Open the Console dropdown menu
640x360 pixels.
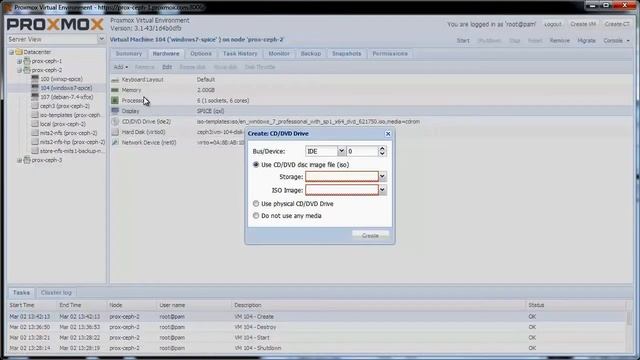click(616, 40)
